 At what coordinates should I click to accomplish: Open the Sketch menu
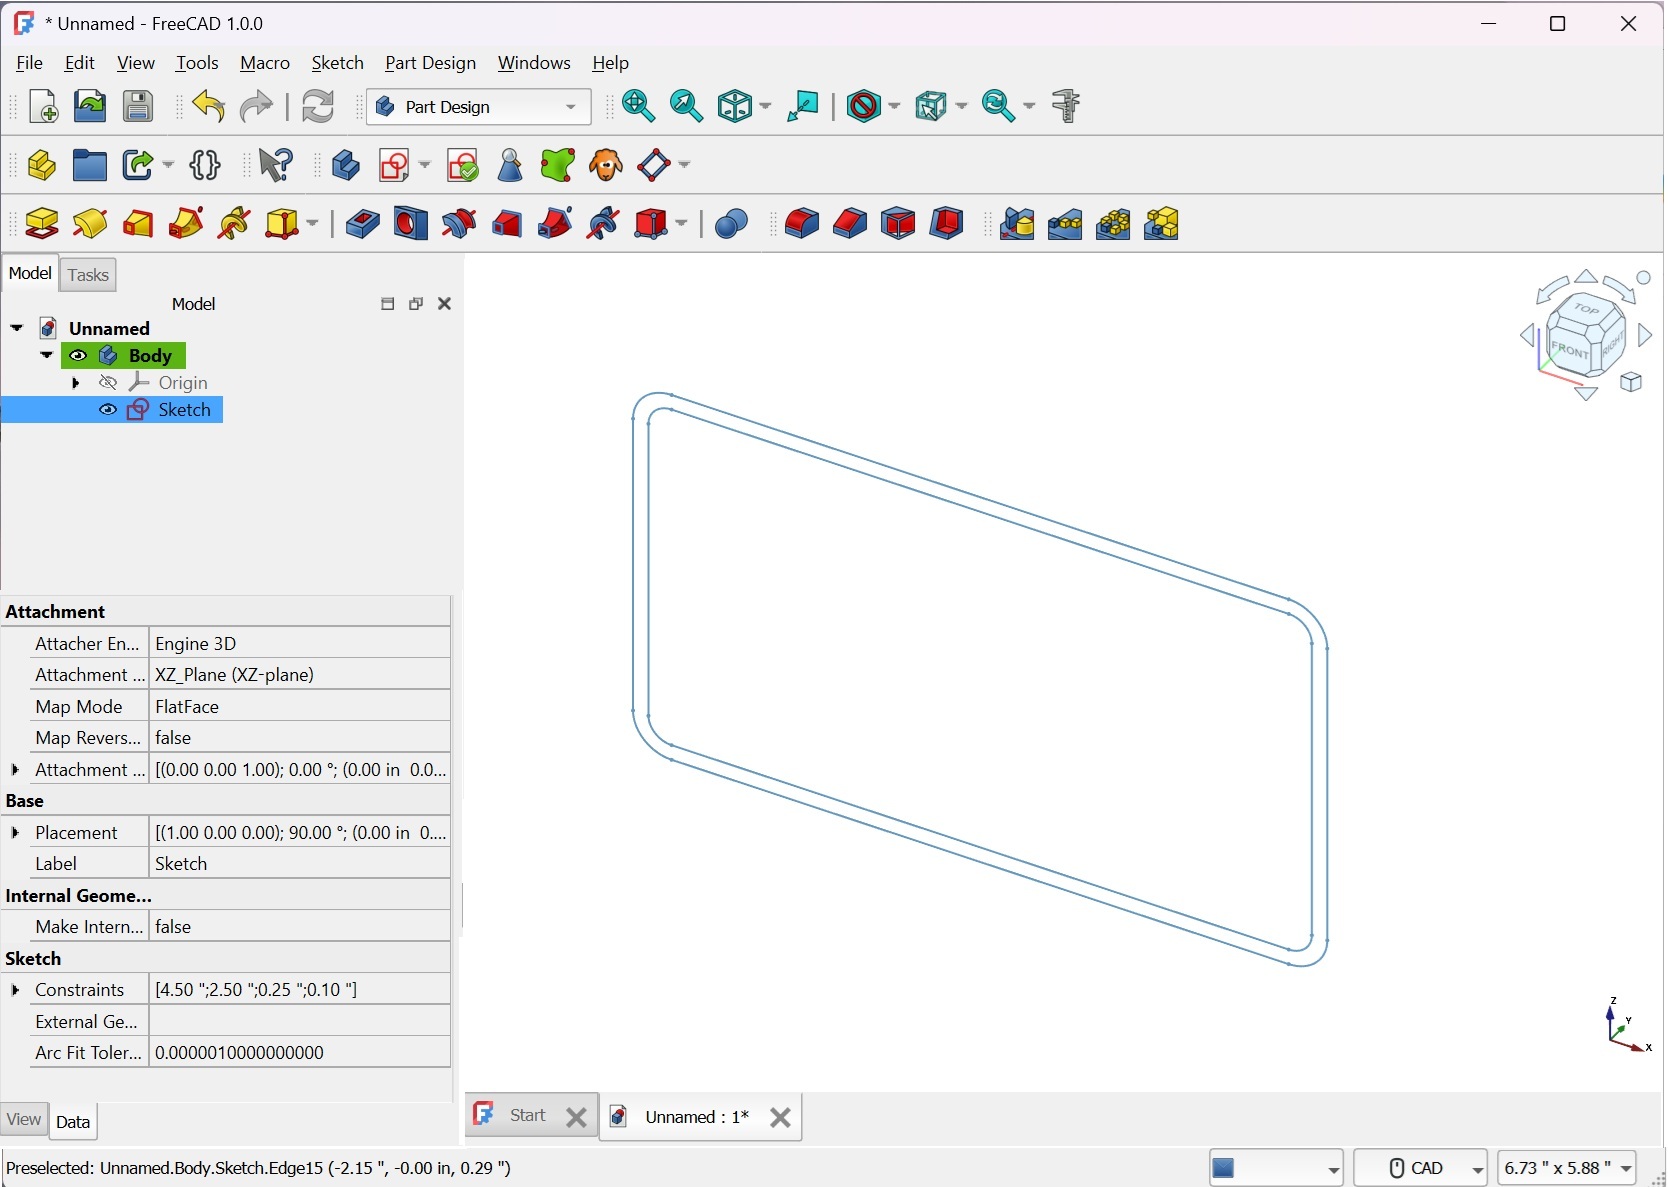click(x=337, y=63)
